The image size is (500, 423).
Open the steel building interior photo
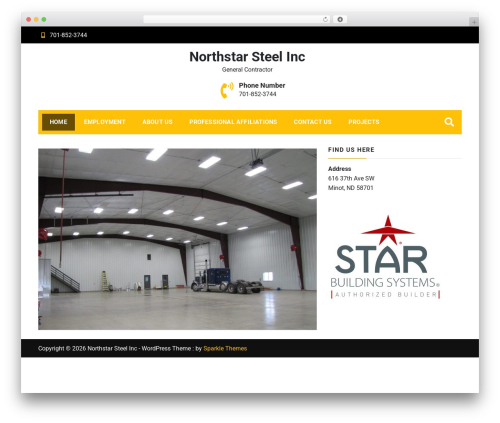[177, 239]
